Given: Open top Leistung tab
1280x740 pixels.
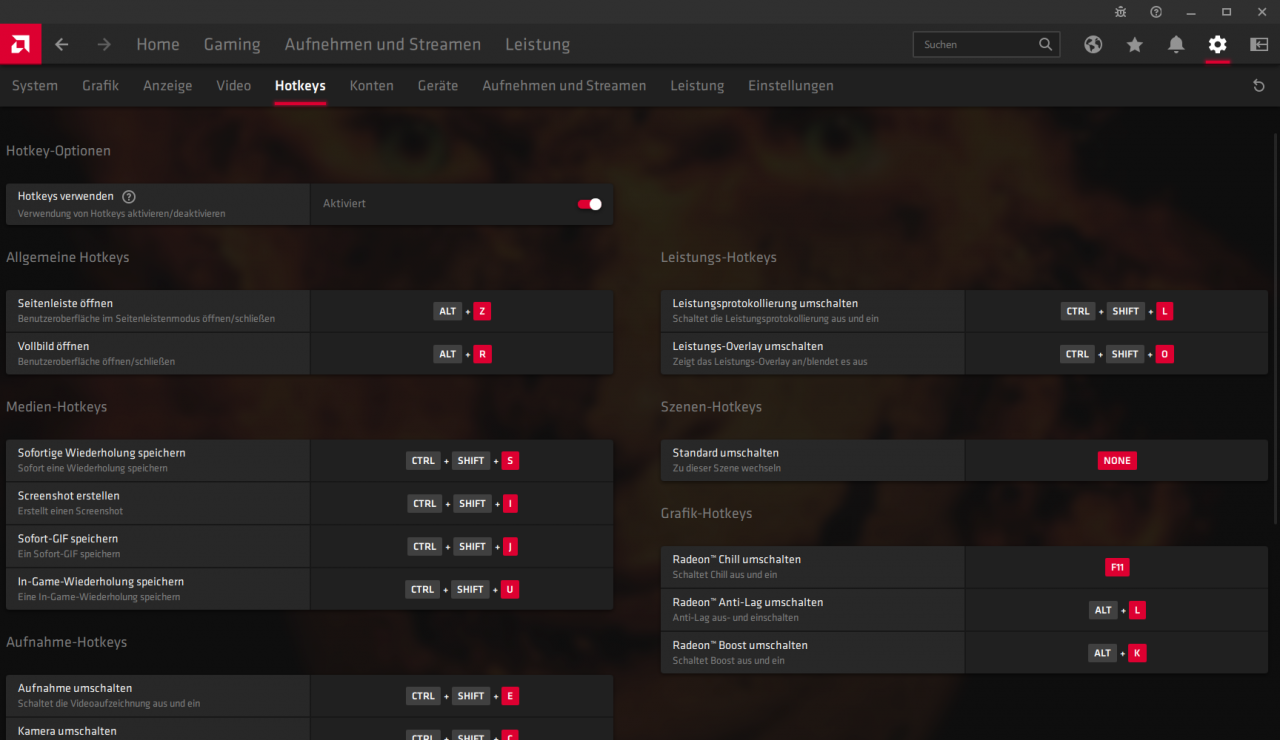Looking at the screenshot, I should click(537, 44).
